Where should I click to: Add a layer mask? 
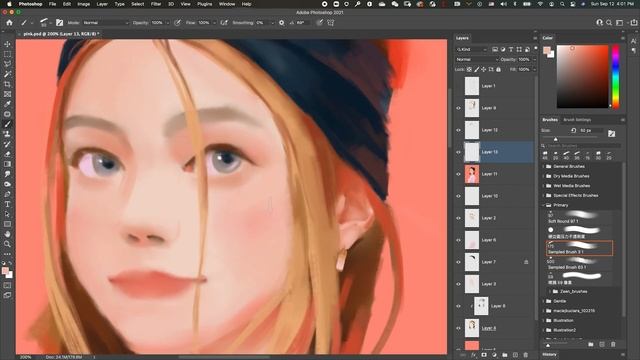pyautogui.click(x=484, y=355)
